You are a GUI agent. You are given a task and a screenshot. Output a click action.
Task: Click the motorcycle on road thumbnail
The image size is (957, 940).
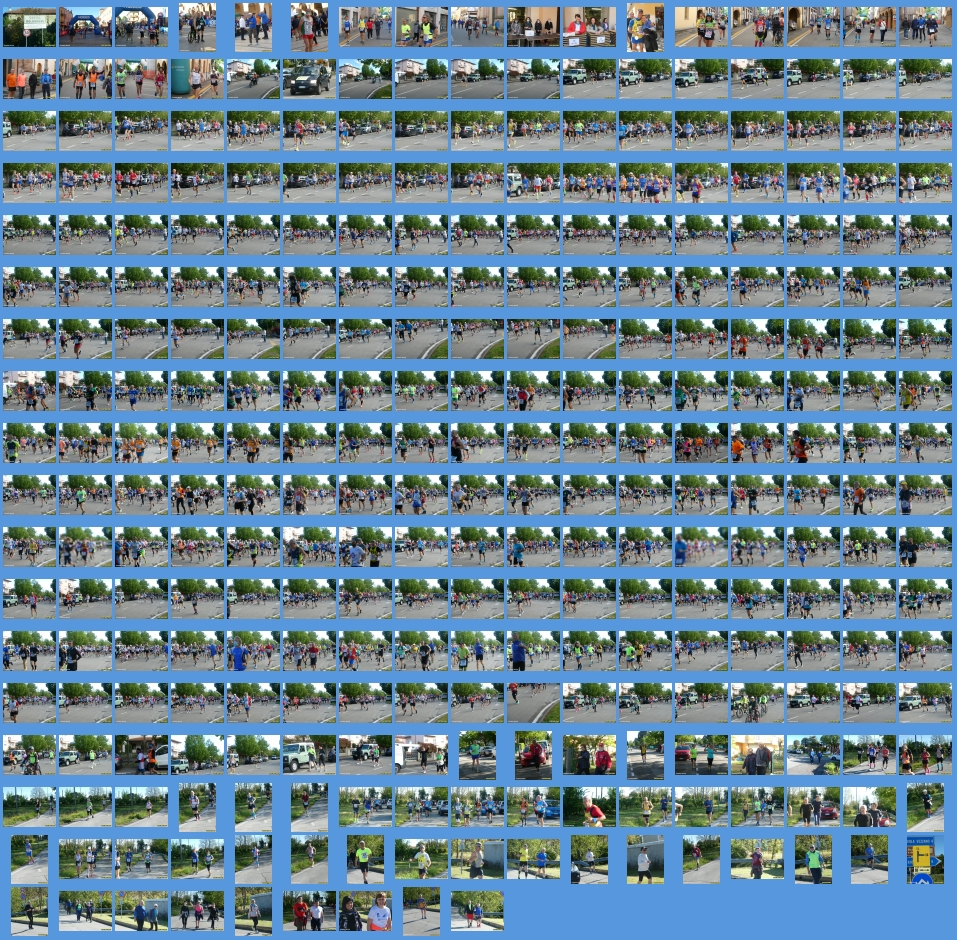point(253,78)
